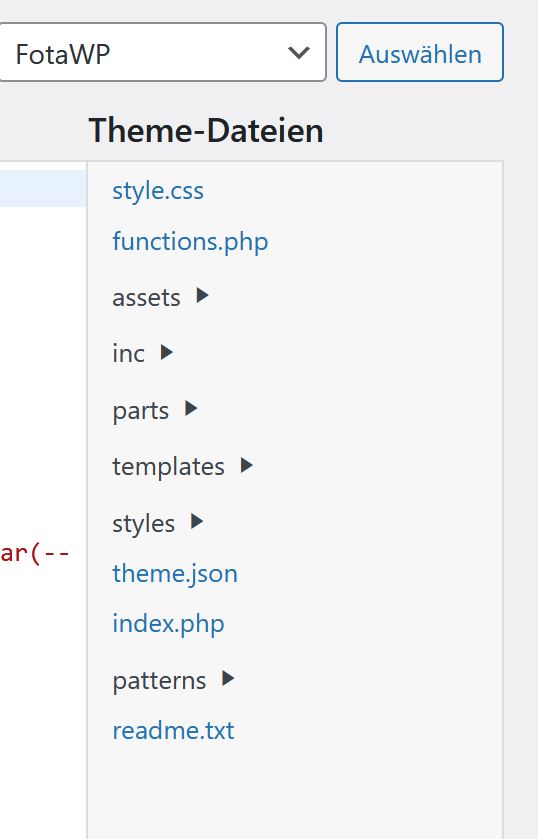The height and width of the screenshot is (839, 538).
Task: Expand the templates folder arrow
Action: click(246, 465)
